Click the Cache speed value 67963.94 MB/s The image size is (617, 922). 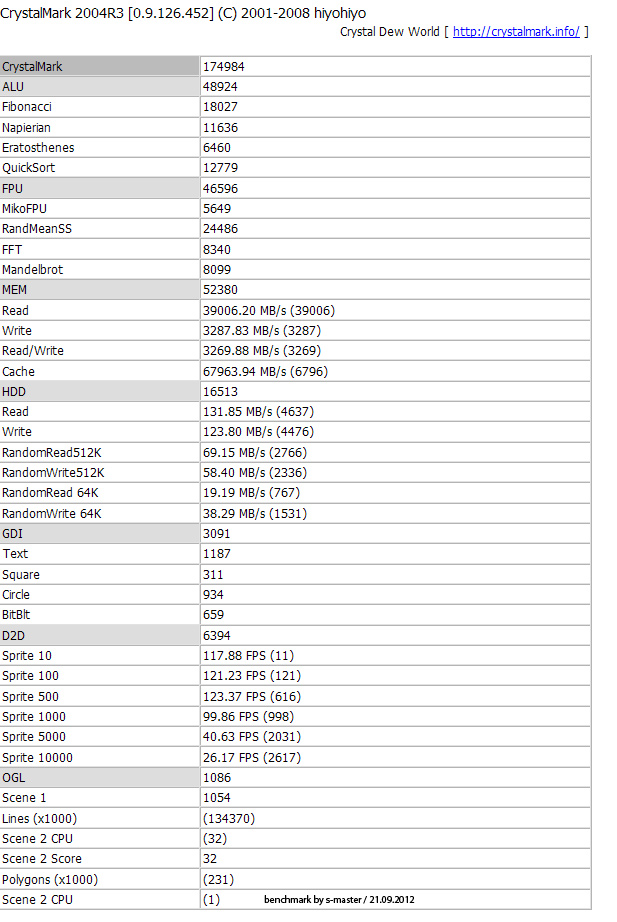(x=265, y=371)
